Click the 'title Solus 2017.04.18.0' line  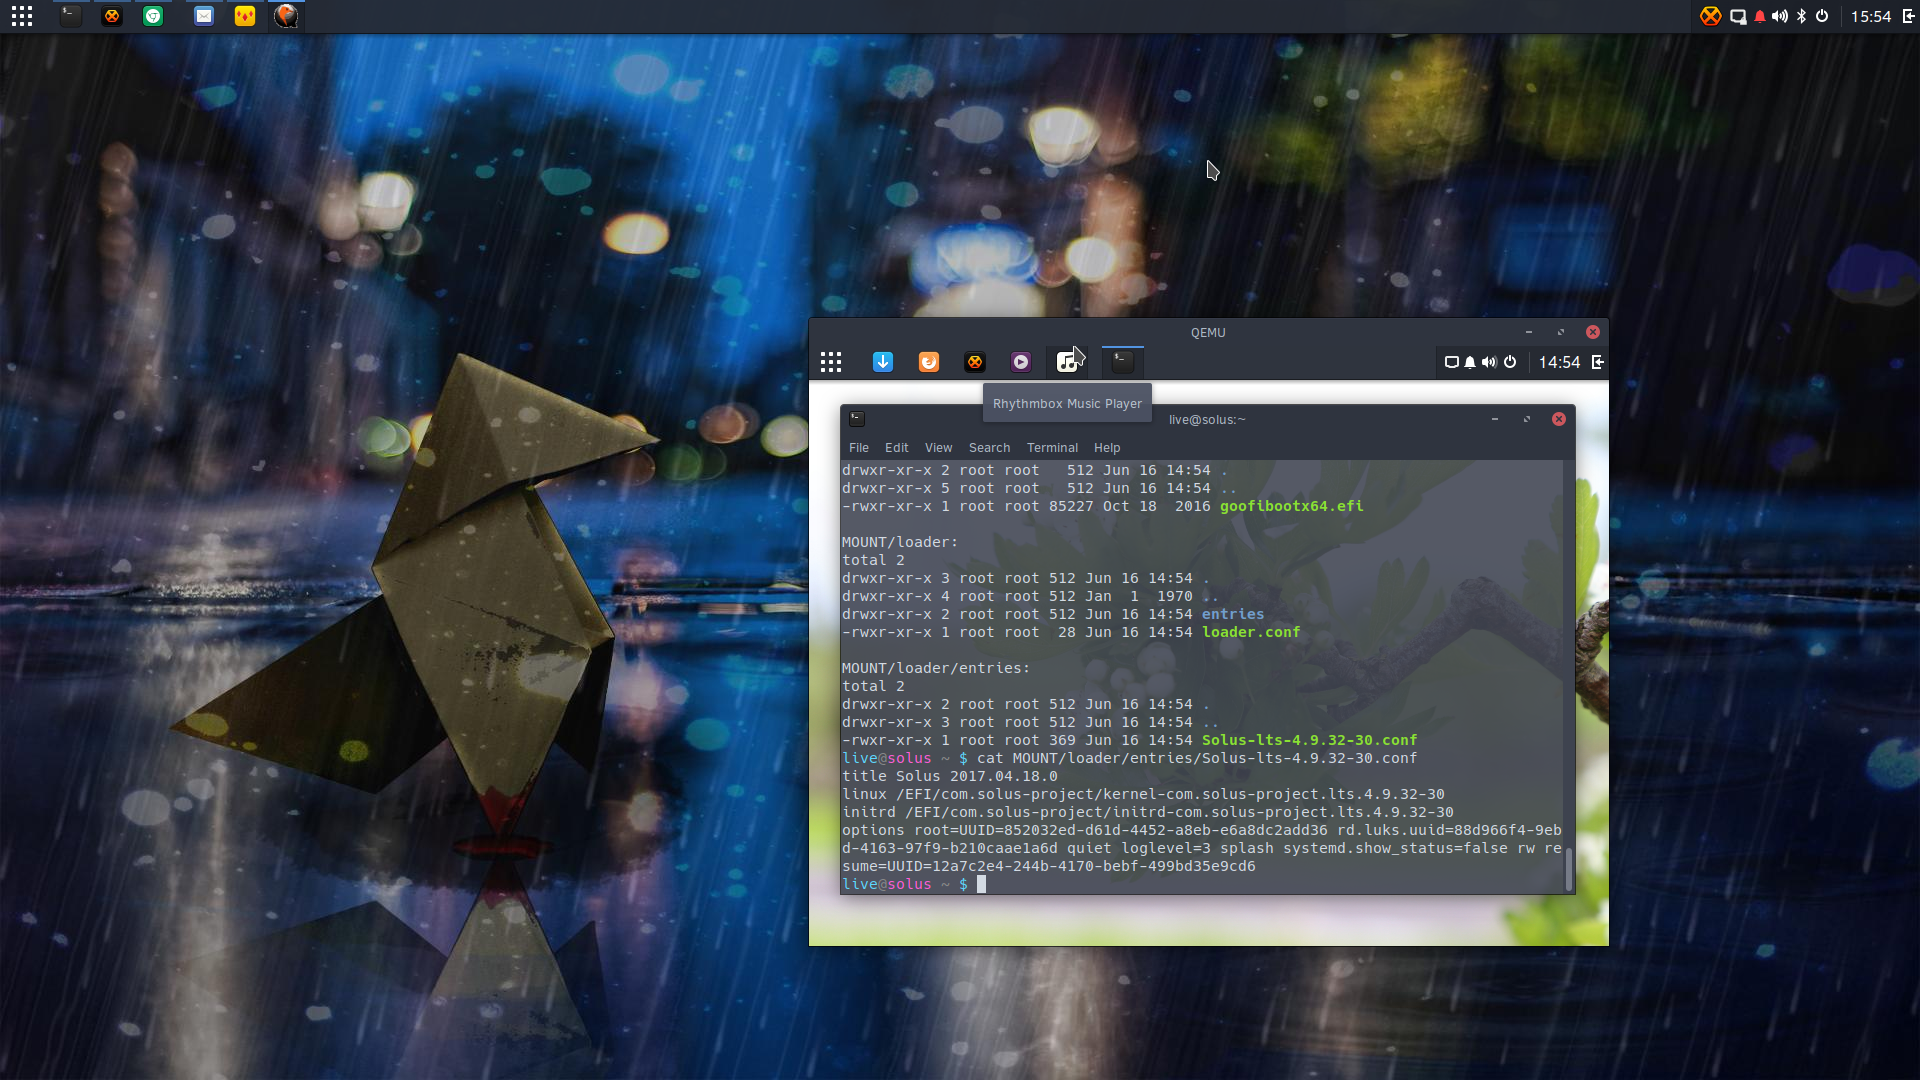click(x=950, y=776)
